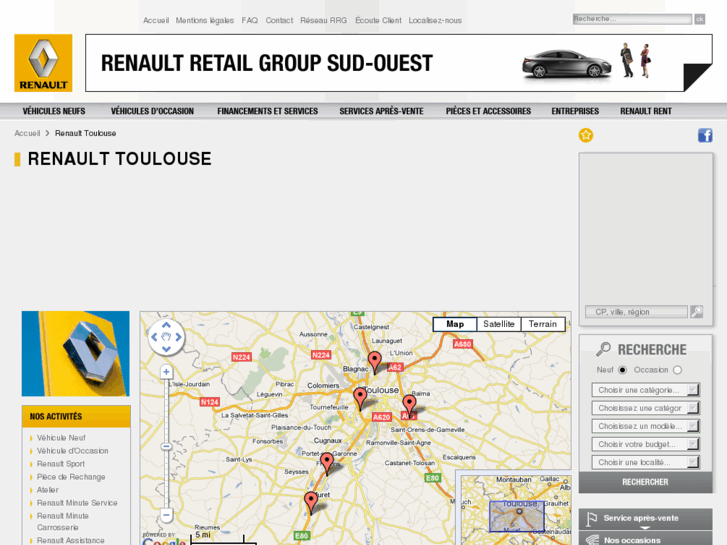Open the Entreprises menu
The image size is (727, 545).
[575, 111]
